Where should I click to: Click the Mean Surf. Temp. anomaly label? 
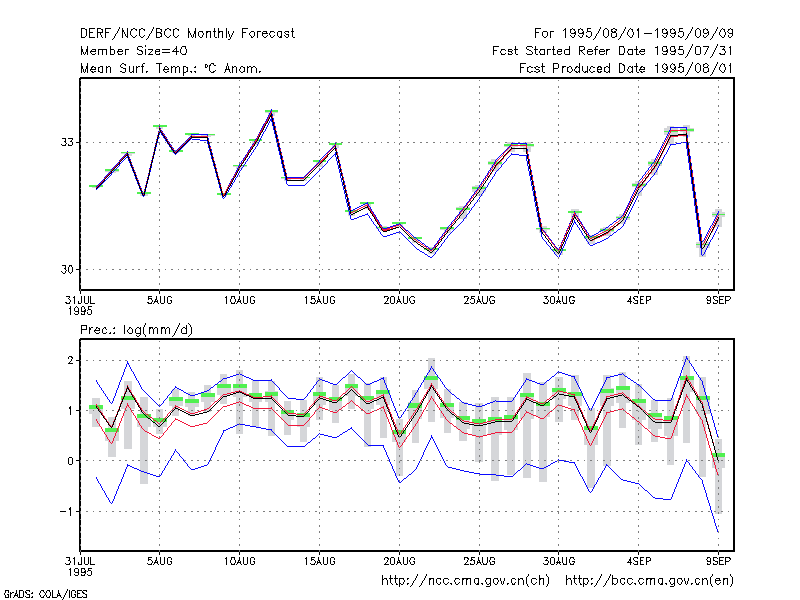170,68
